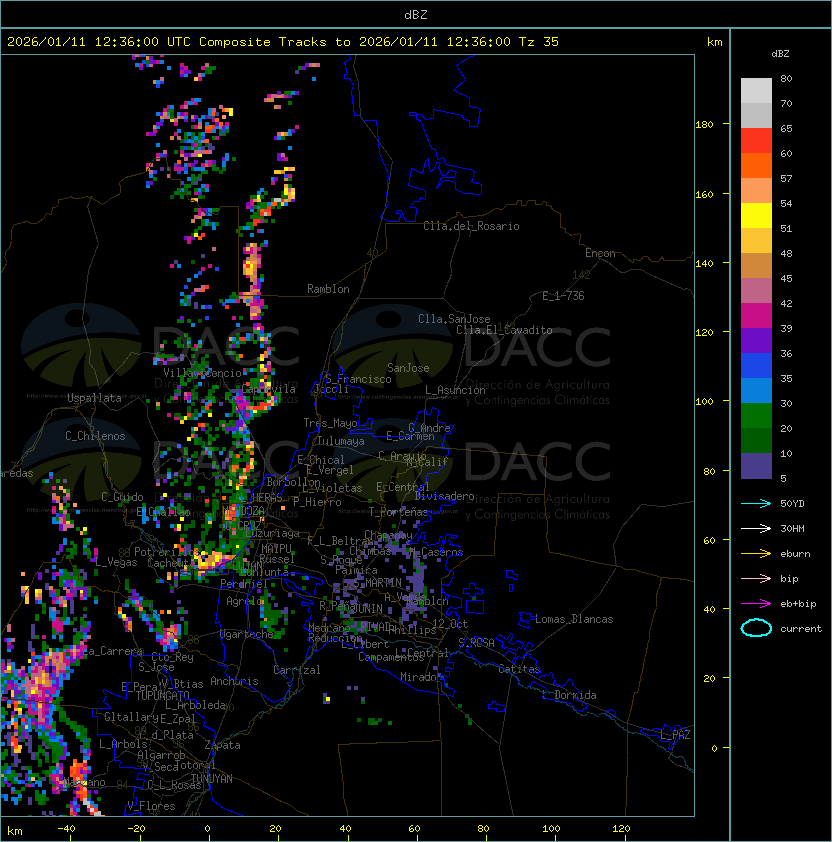Click the 180 tick on the right axis
This screenshot has height=842, width=832.
coord(704,125)
